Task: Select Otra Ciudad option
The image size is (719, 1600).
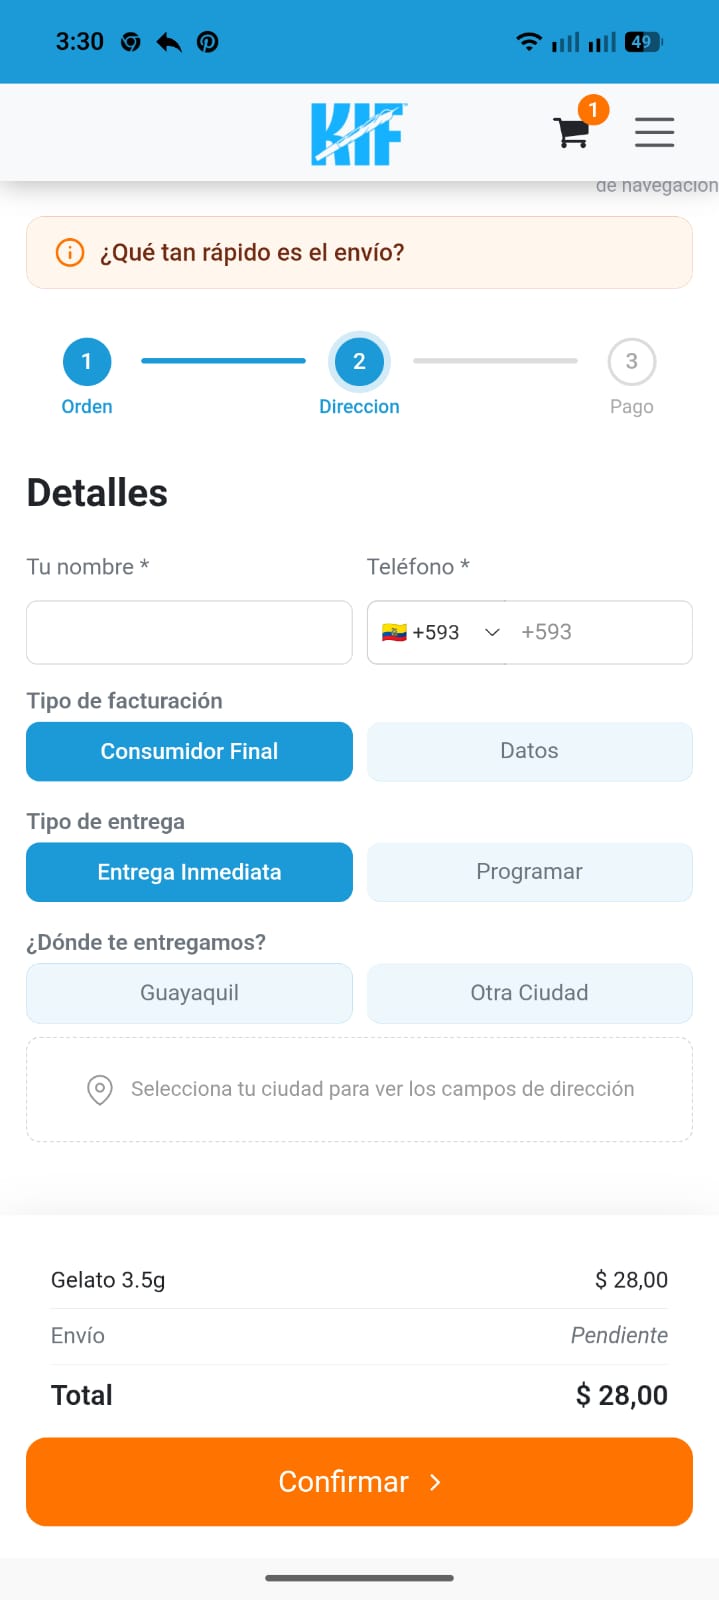Action: click(529, 993)
